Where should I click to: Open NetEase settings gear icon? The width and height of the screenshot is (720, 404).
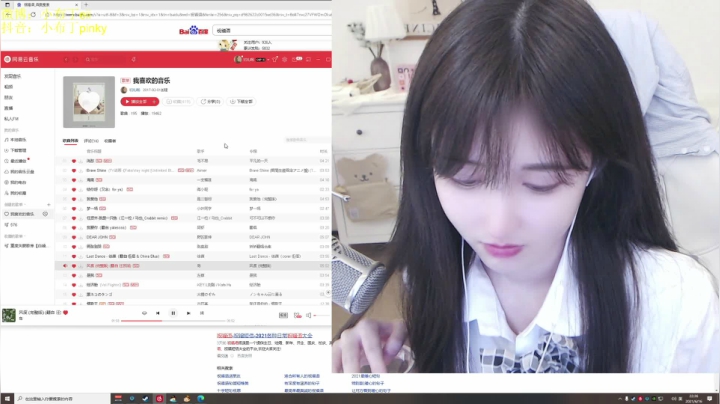point(285,59)
